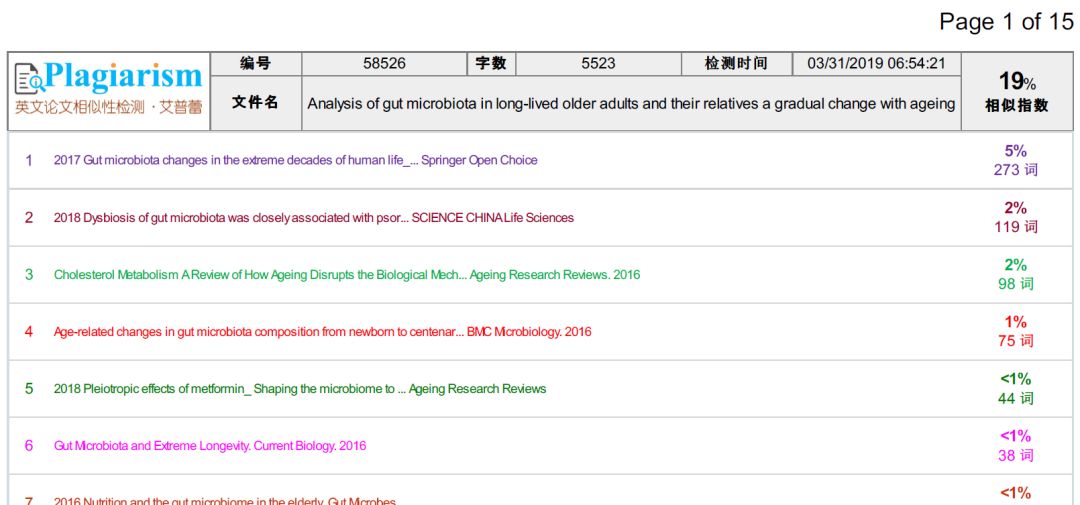Click the source number 6 in magenta

coord(29,446)
